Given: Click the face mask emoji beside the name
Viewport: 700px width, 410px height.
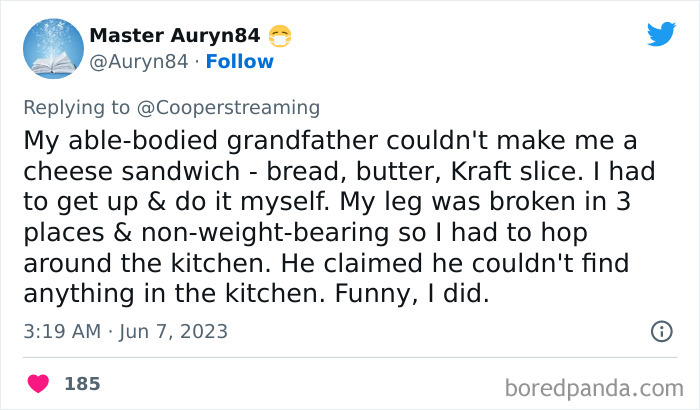Looking at the screenshot, I should point(279,37).
